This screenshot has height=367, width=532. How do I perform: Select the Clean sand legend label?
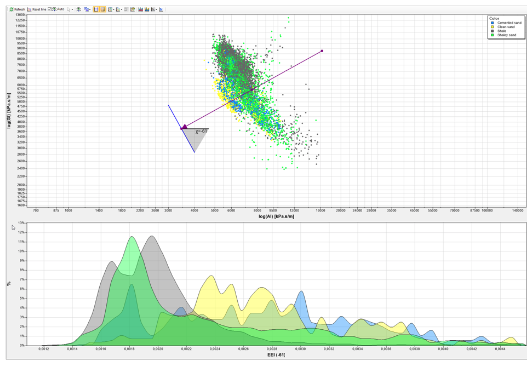point(506,27)
